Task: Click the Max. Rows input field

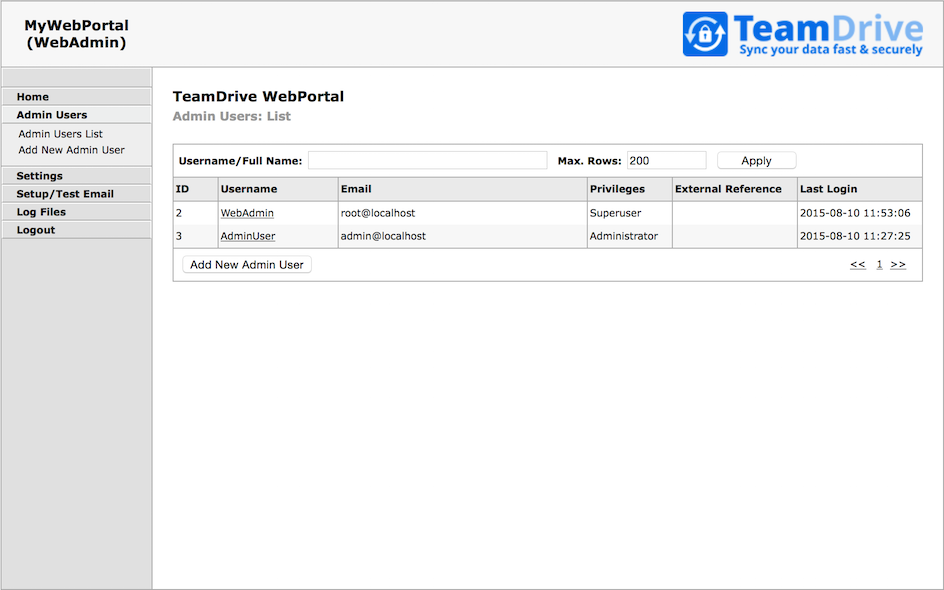Action: (666, 161)
